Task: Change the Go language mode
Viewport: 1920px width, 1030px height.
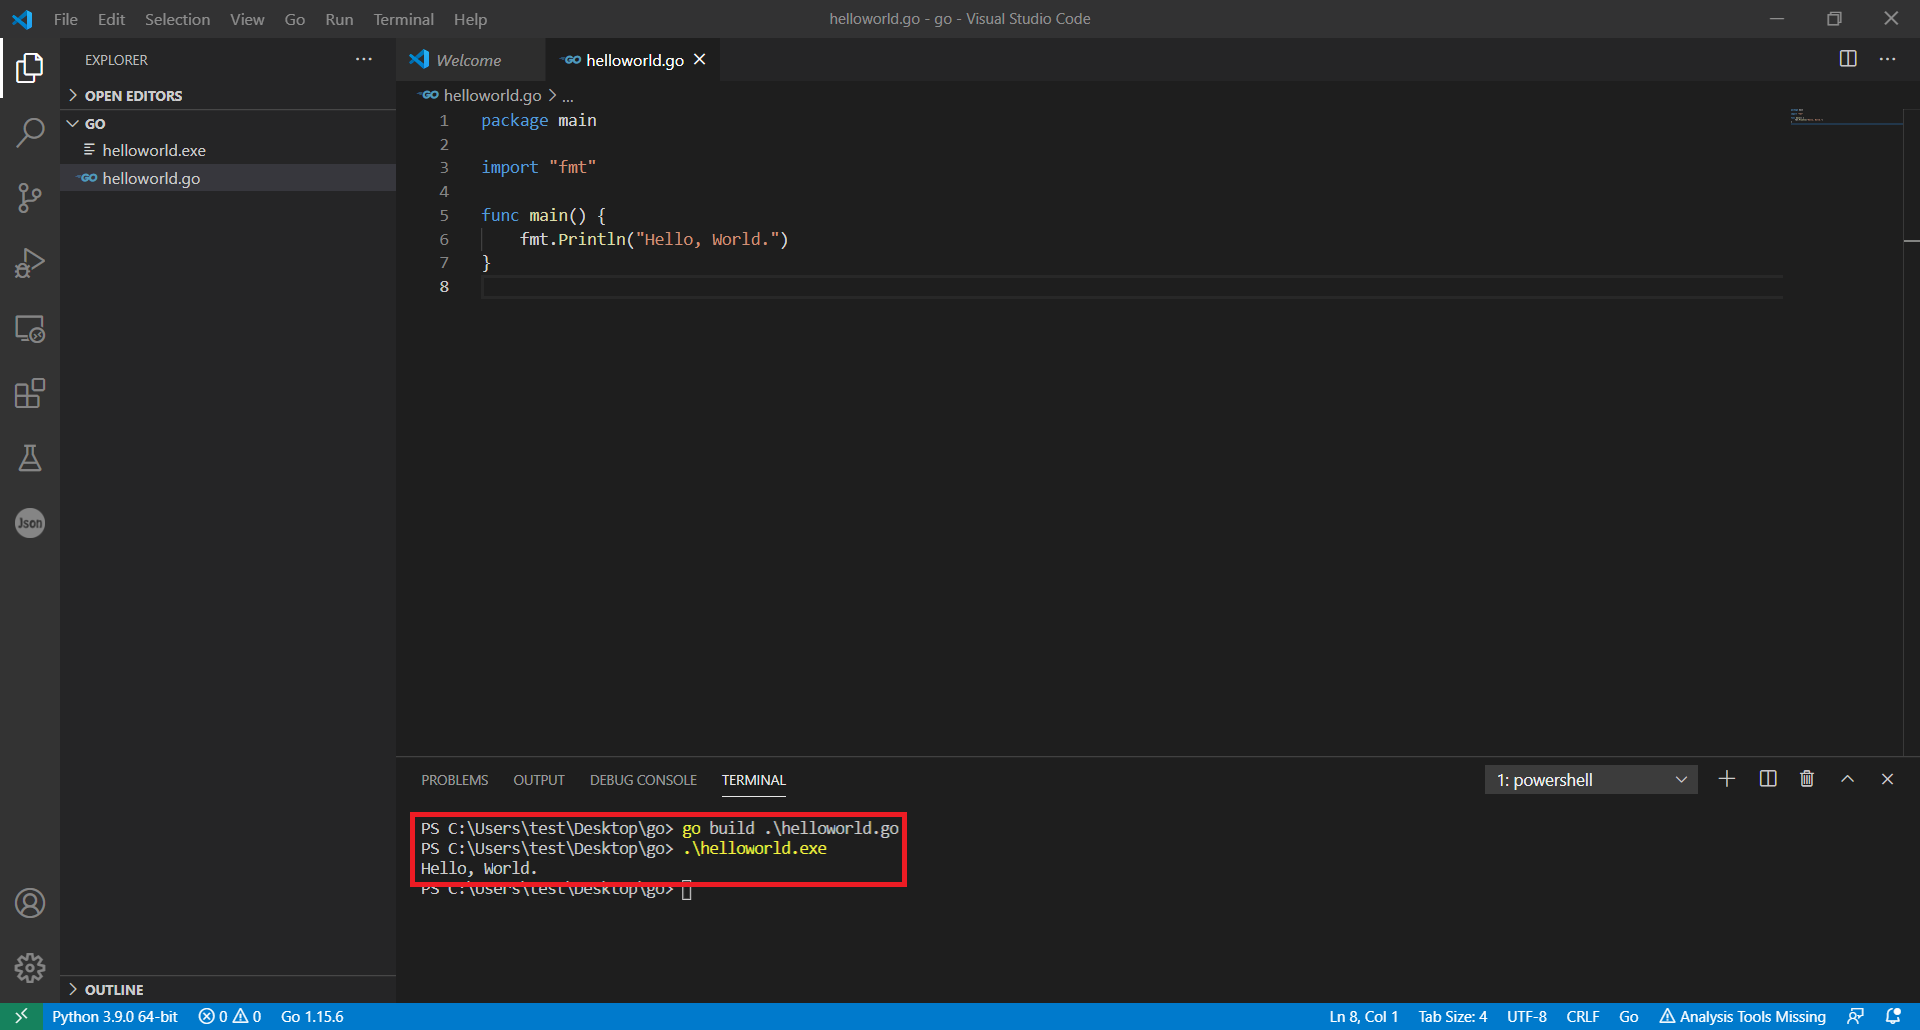Action: pos(1628,1016)
